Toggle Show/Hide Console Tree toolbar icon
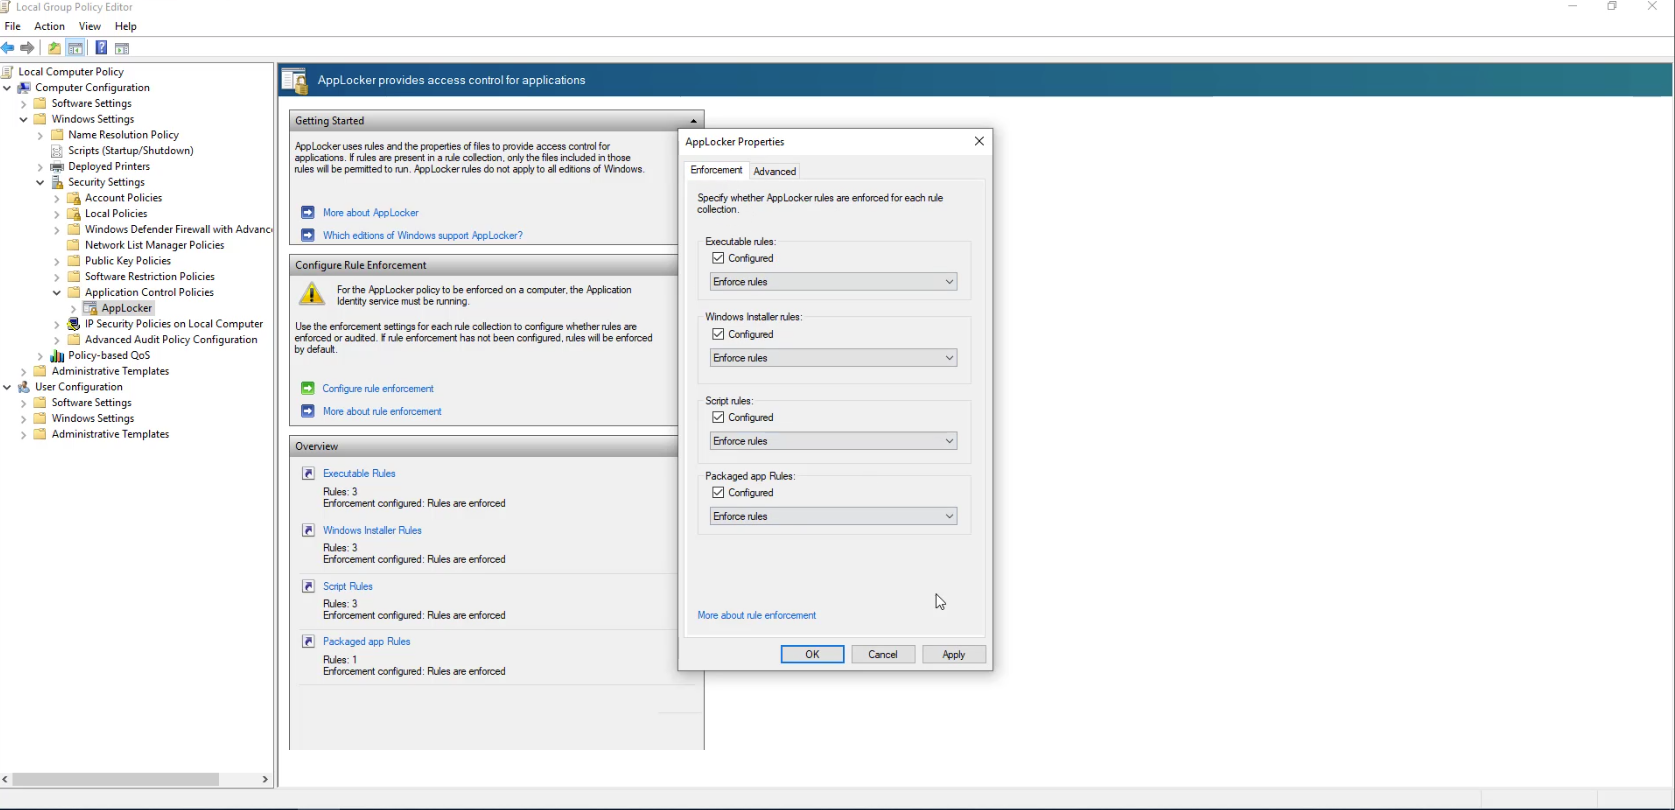The height and width of the screenshot is (810, 1675). coord(75,48)
